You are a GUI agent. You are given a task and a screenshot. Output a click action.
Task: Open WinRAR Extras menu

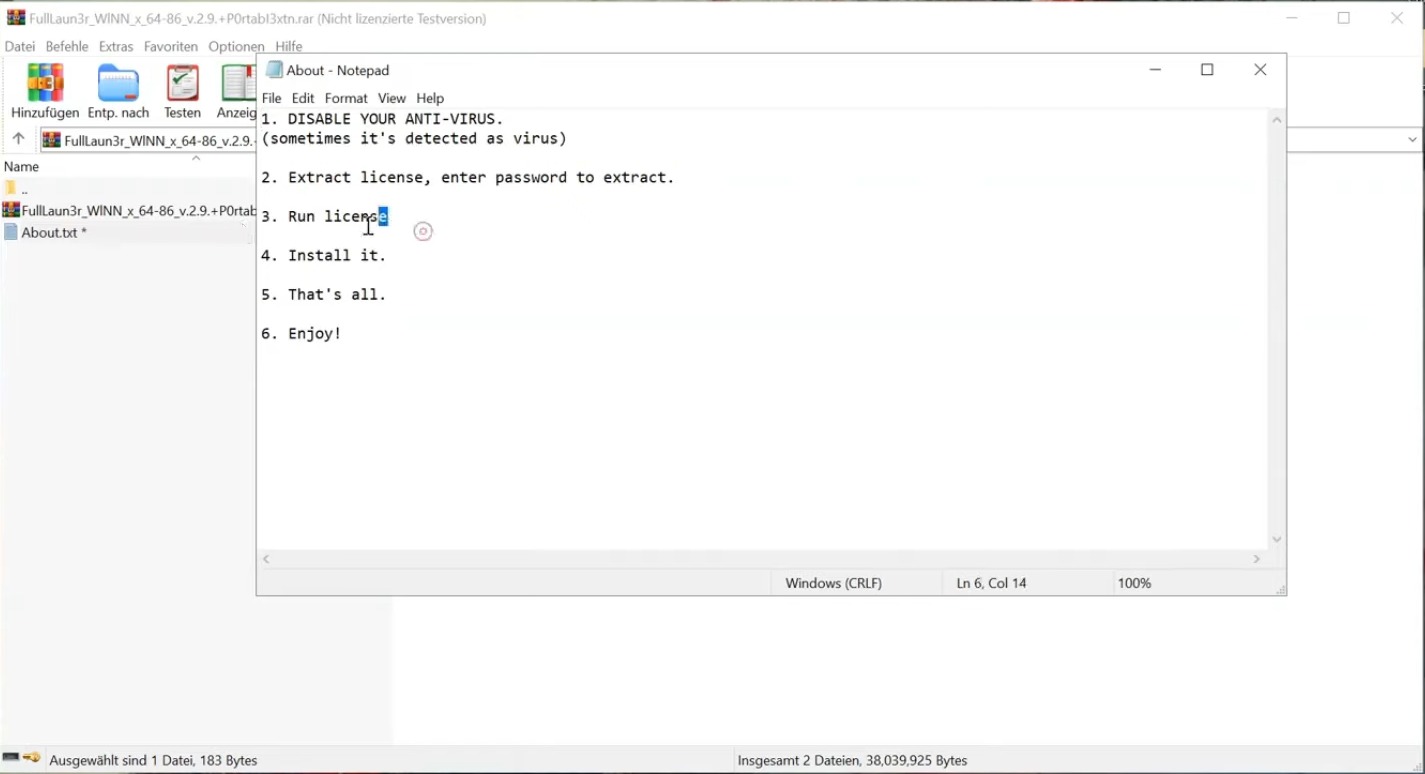(x=116, y=47)
